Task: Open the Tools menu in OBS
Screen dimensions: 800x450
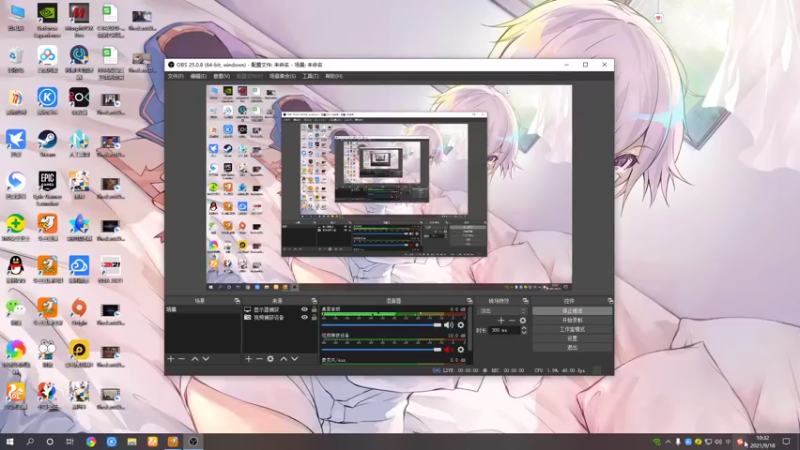Action: click(x=310, y=76)
